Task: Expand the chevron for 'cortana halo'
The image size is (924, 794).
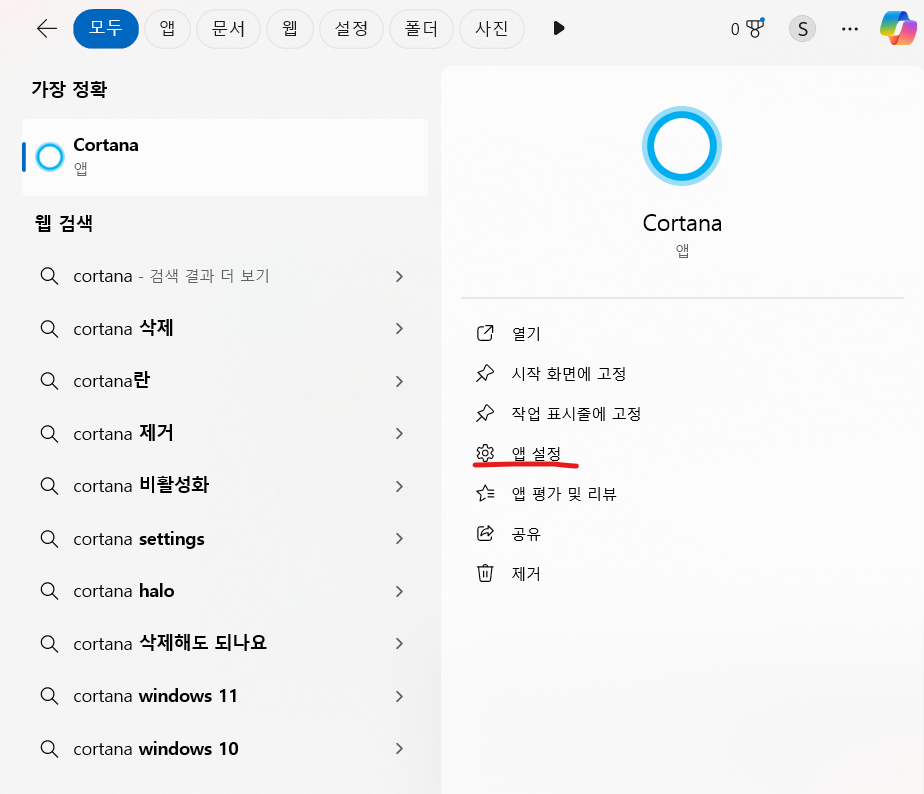Action: pos(399,591)
